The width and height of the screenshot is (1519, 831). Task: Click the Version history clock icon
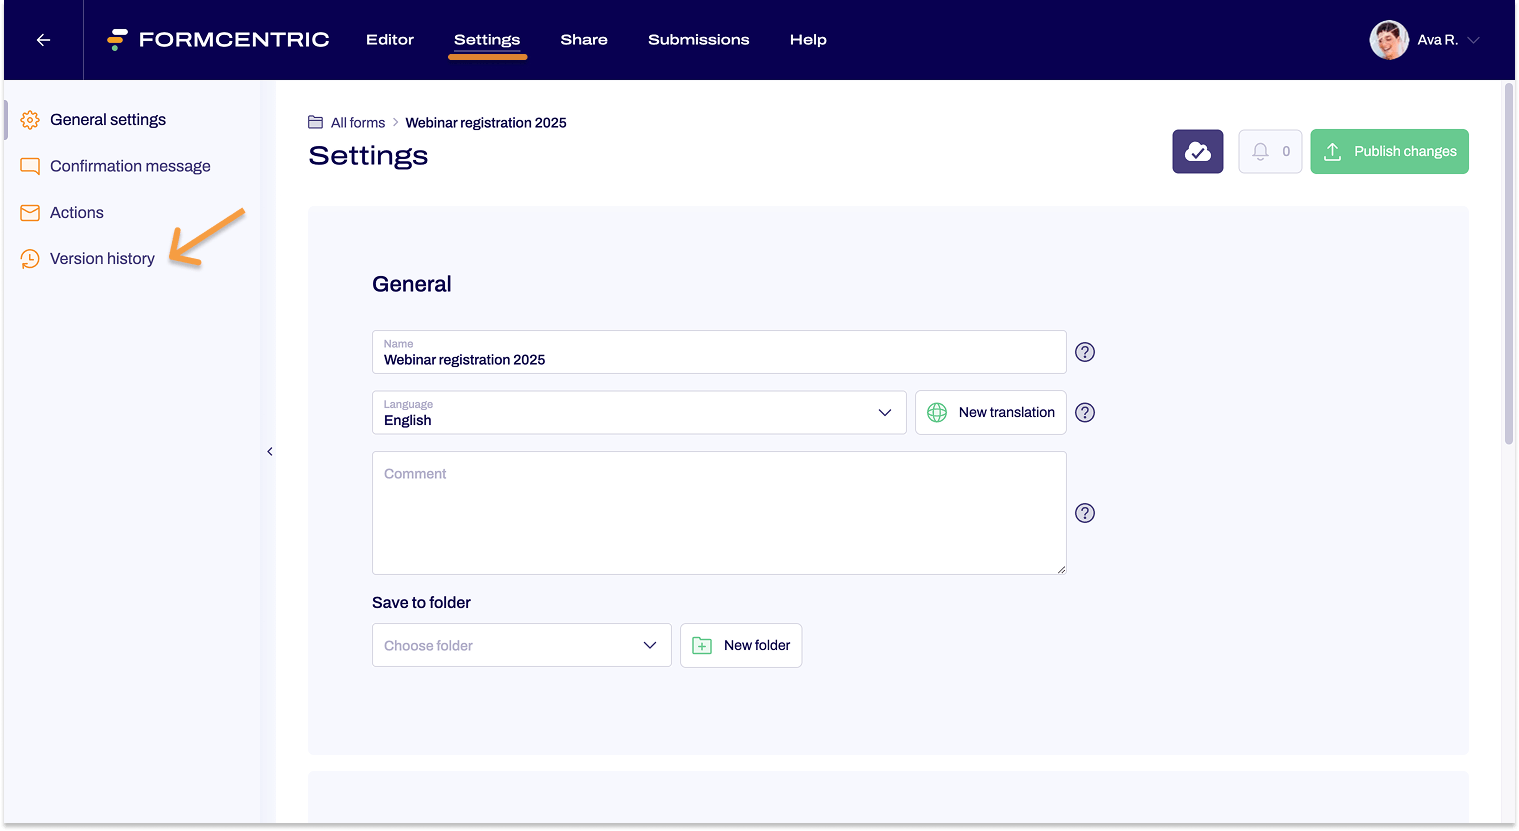[x=30, y=258]
